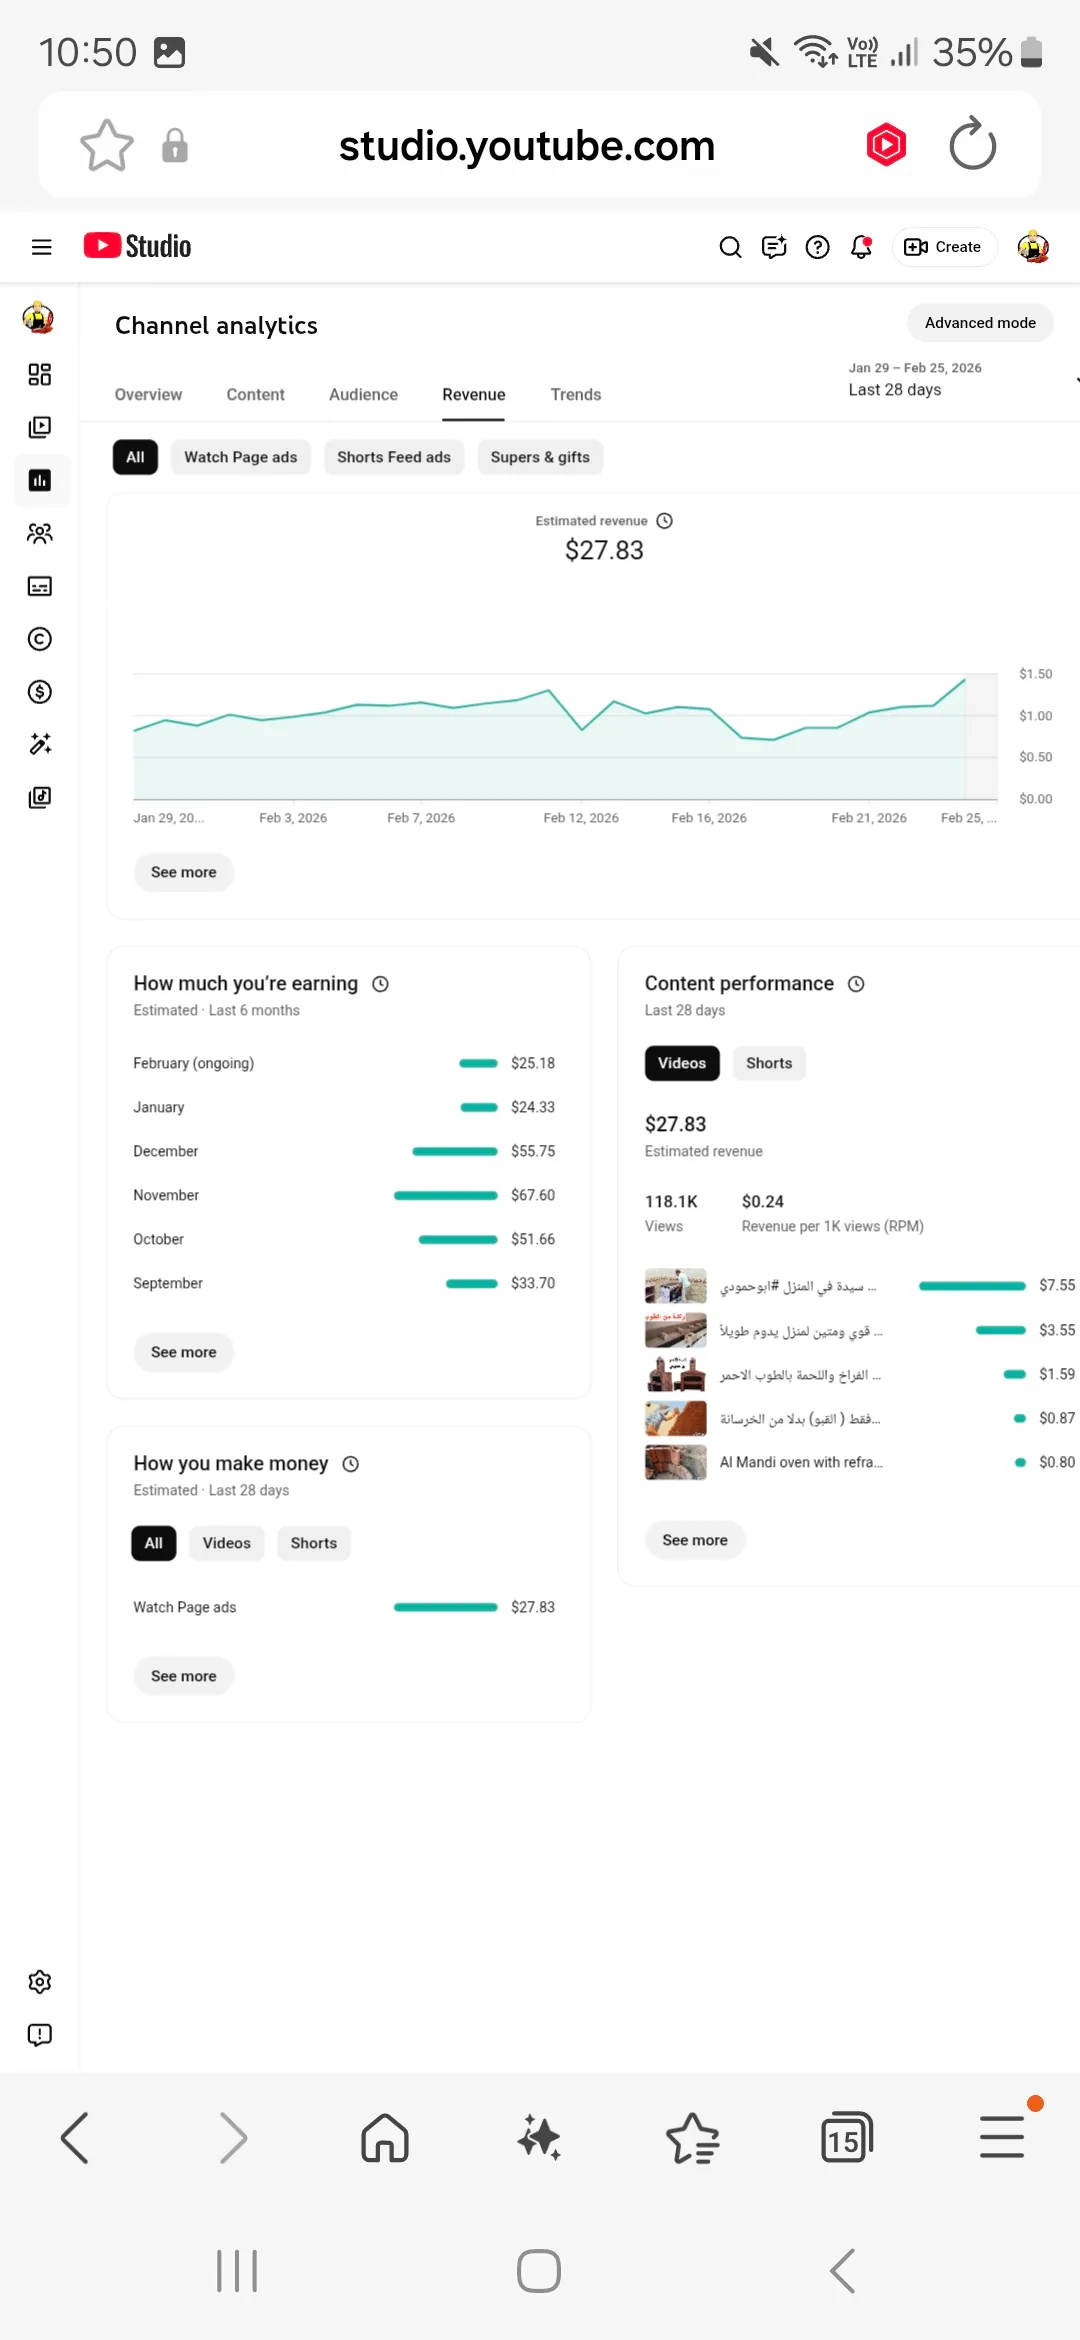Click the Advanced mode button
Viewport: 1080px width, 2340px height.
point(980,323)
